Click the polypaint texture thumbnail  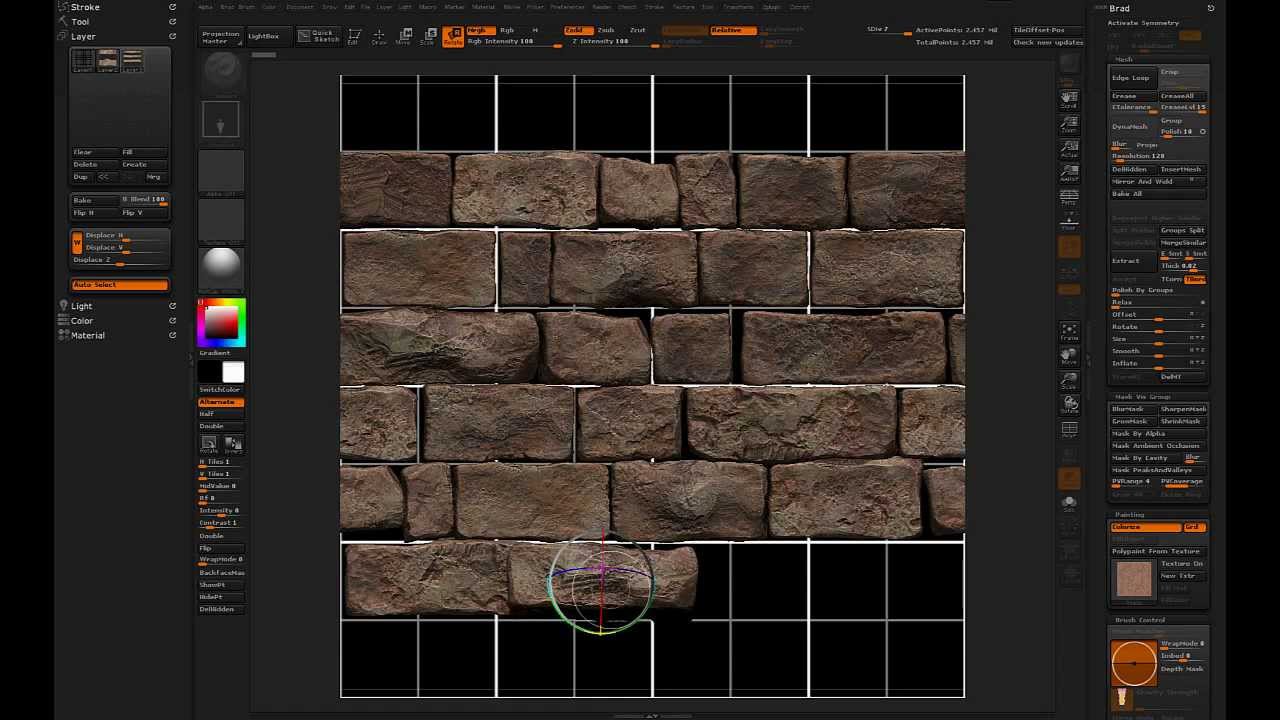1134,581
